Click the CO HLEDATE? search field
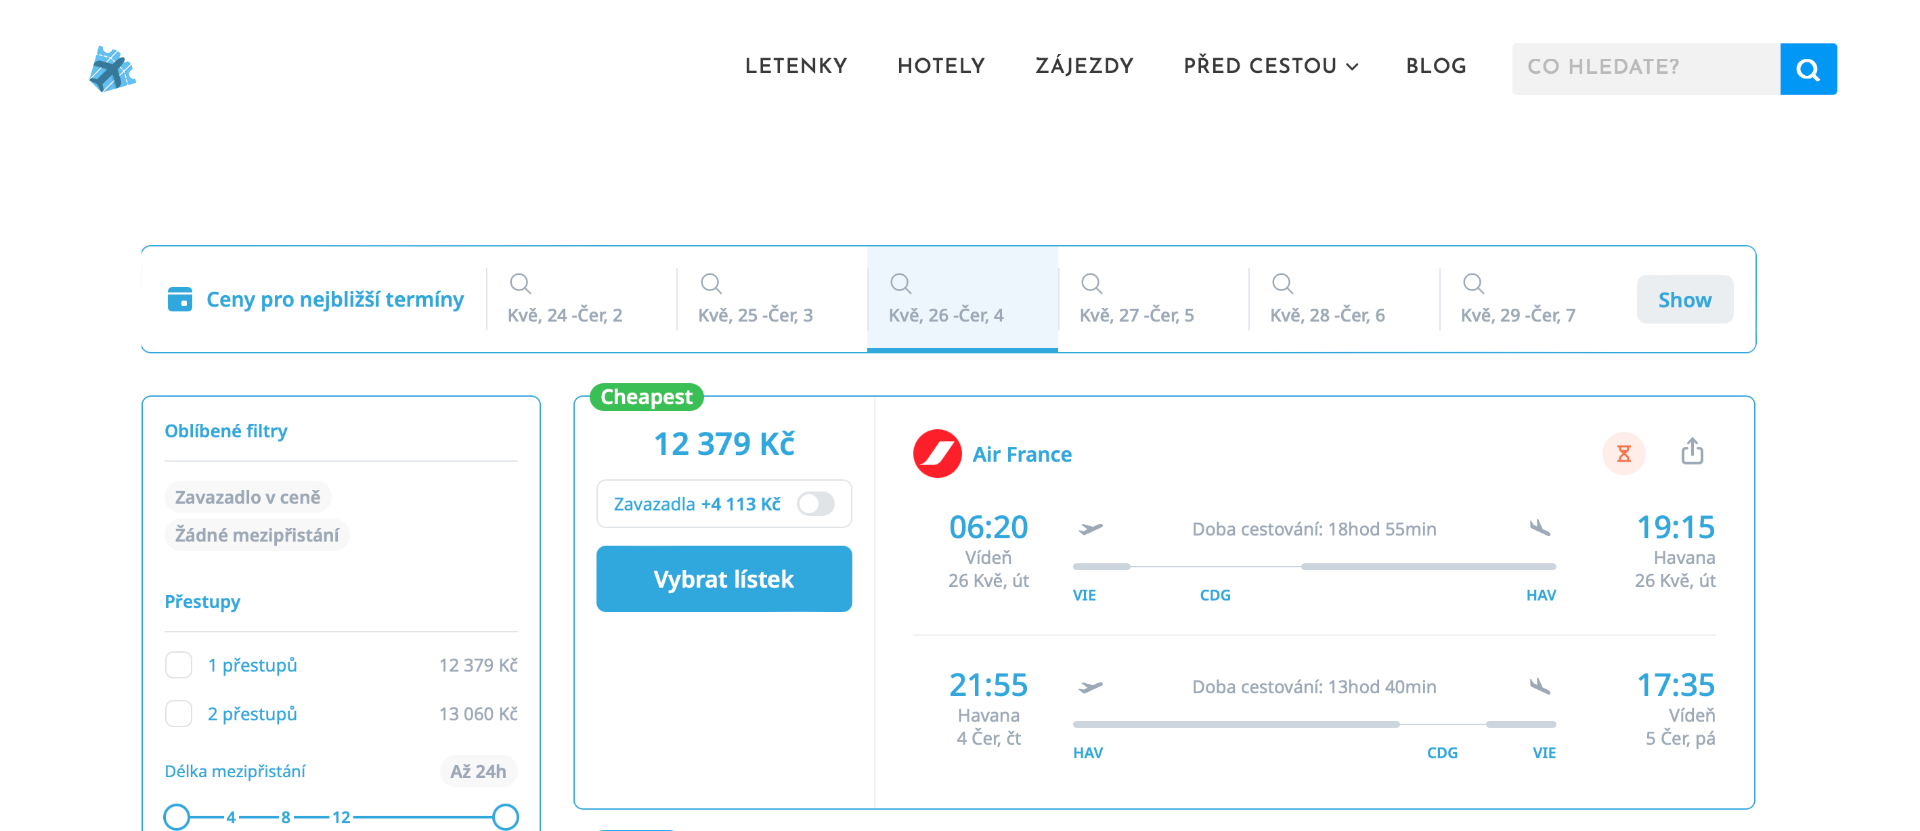 [1645, 68]
